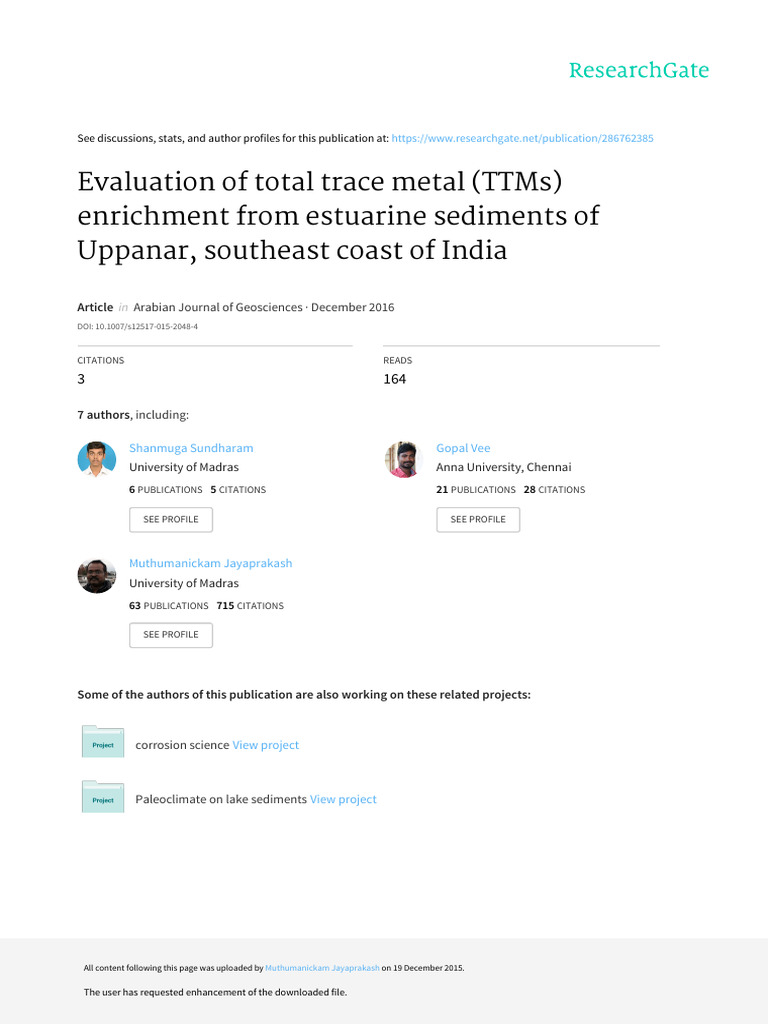Screen dimensions: 768x1024
Task: Click the ResearchGate logo
Action: [x=638, y=70]
